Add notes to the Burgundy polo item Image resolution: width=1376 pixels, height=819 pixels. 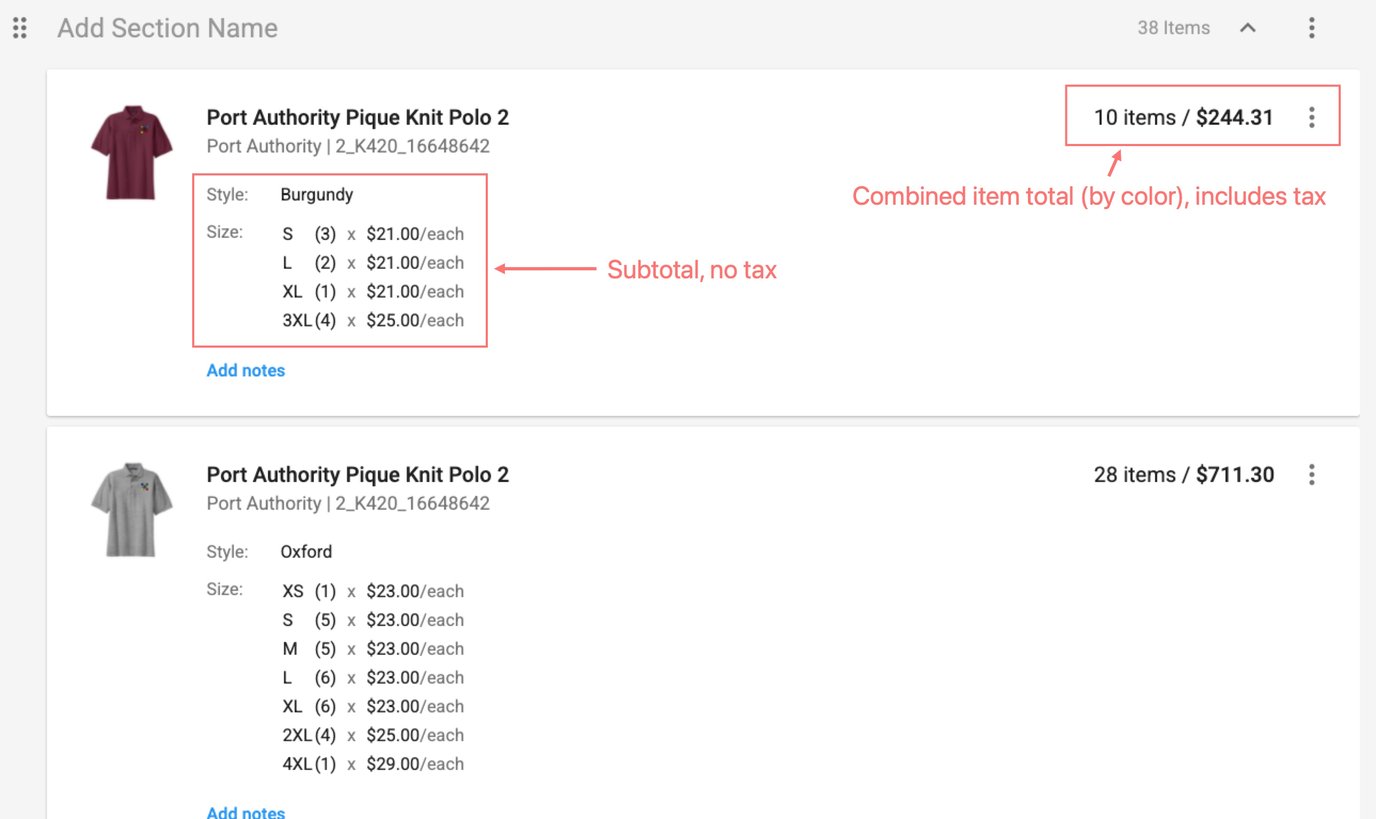tap(245, 371)
